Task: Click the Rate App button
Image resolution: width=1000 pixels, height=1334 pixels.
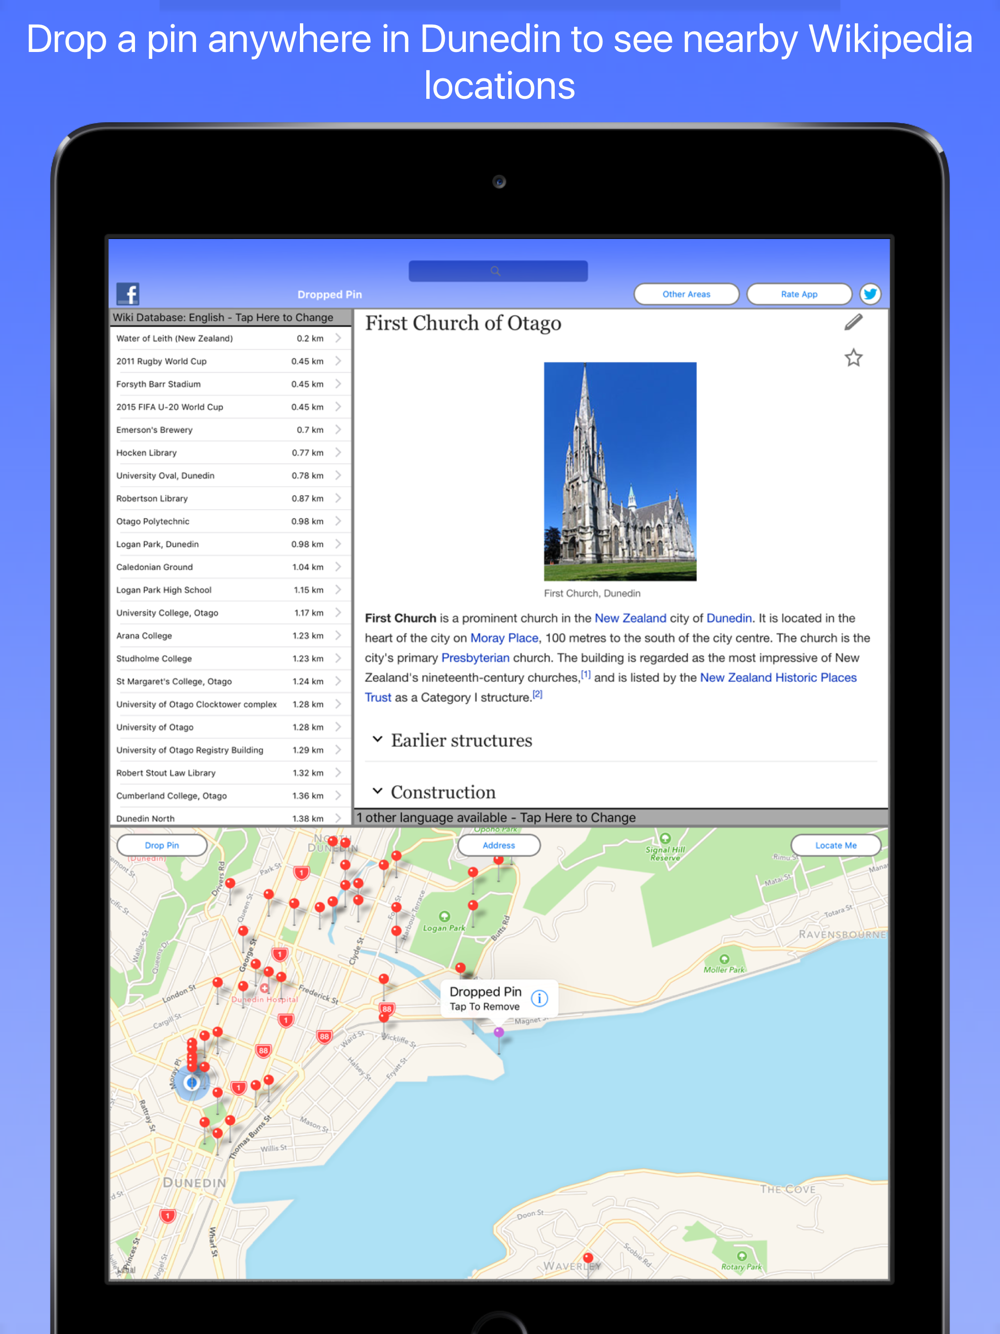Action: point(799,294)
